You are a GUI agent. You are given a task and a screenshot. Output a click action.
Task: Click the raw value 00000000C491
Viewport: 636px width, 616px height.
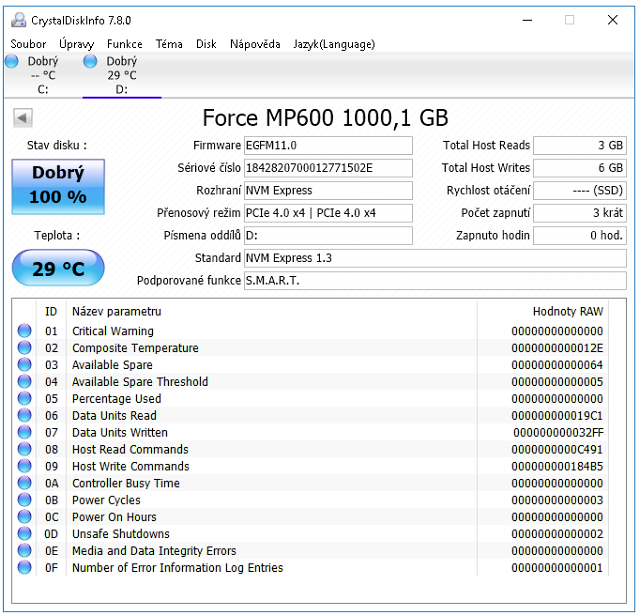(x=557, y=449)
